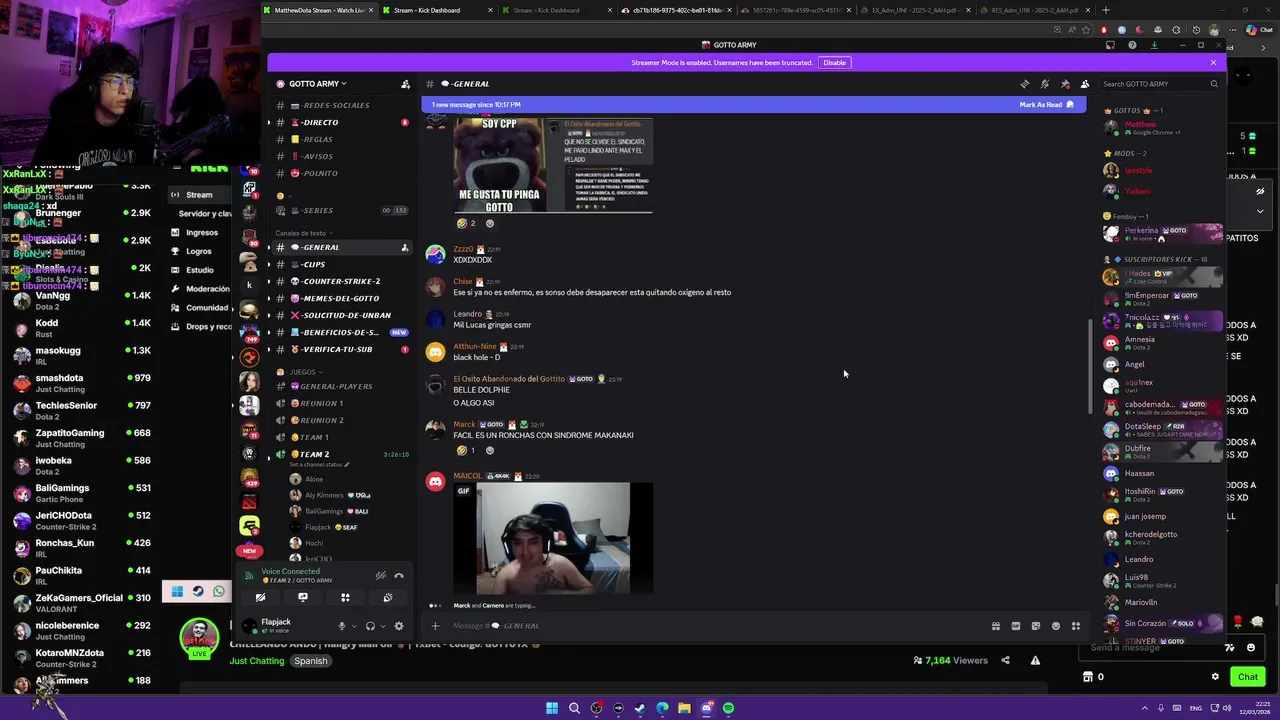Collapse the JUEGOS category
1280x720 pixels.
pyautogui.click(x=298, y=372)
